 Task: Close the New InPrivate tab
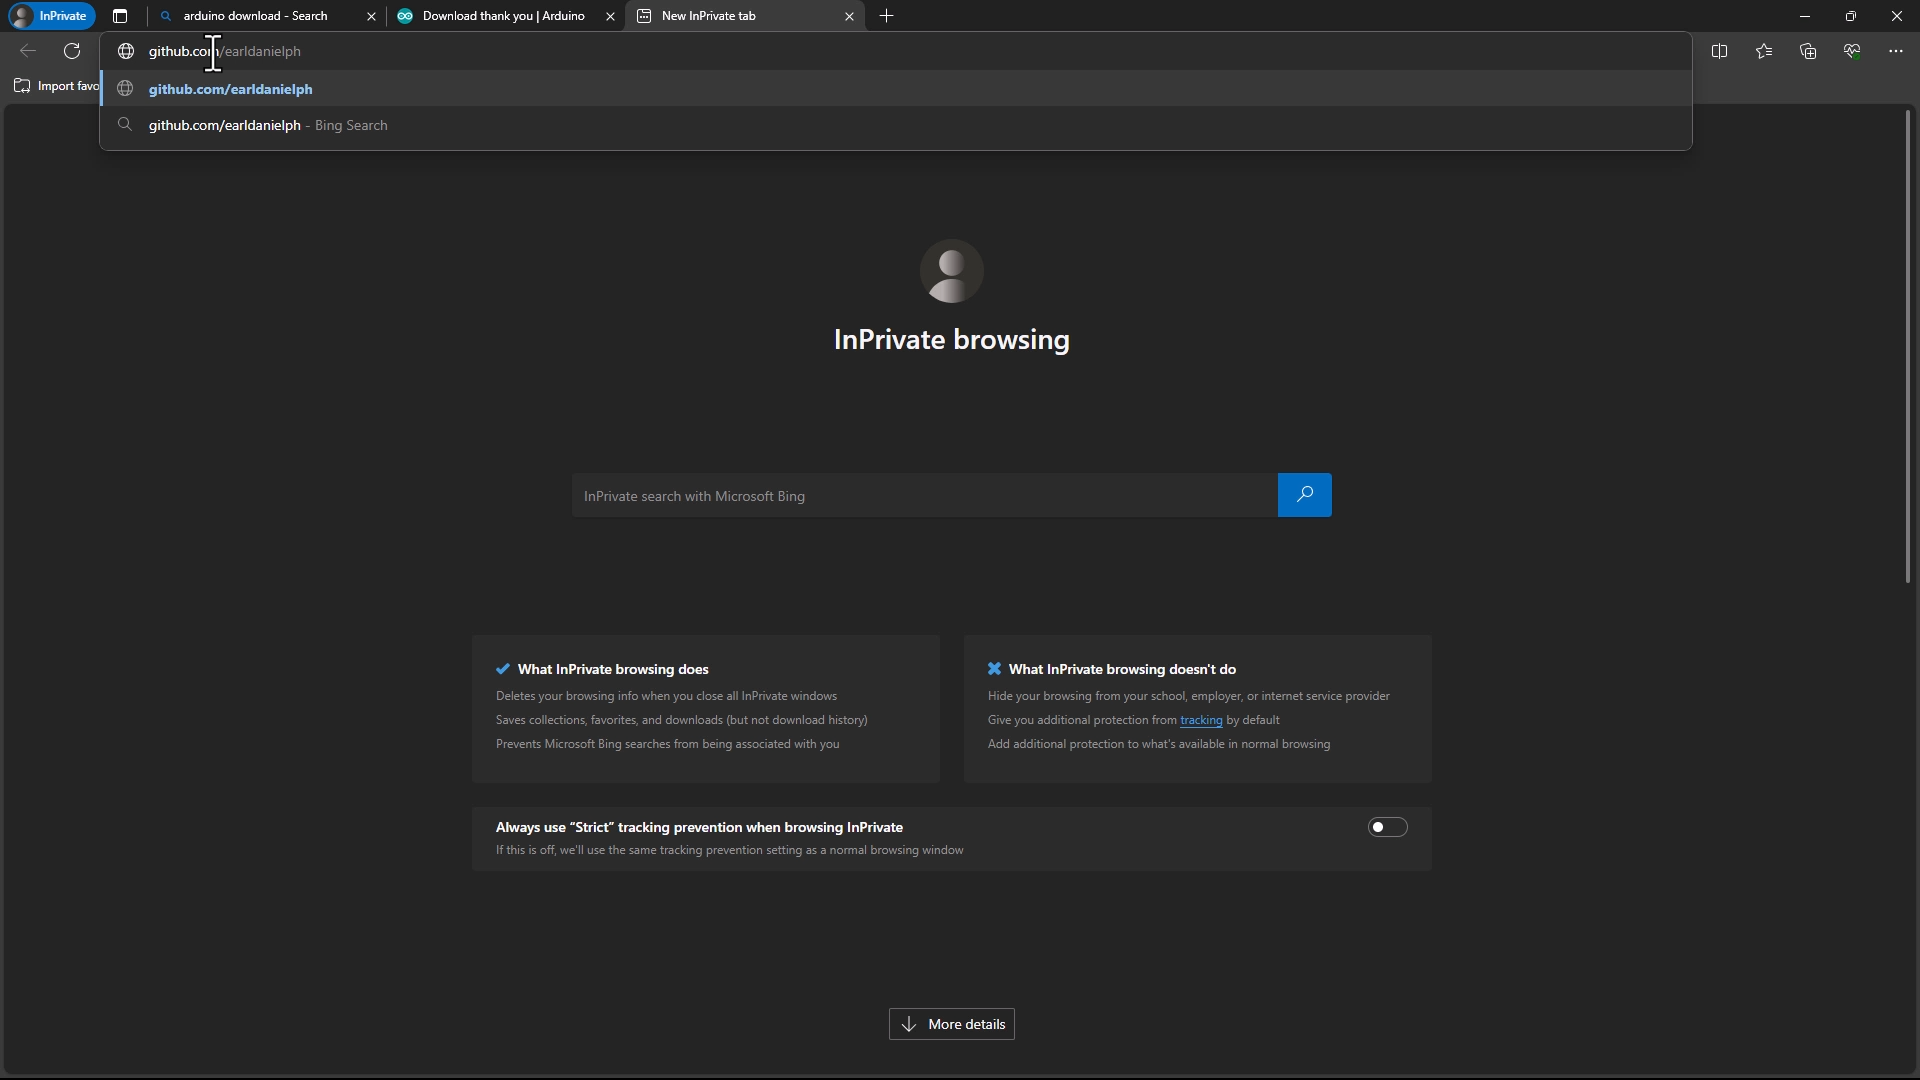(849, 17)
